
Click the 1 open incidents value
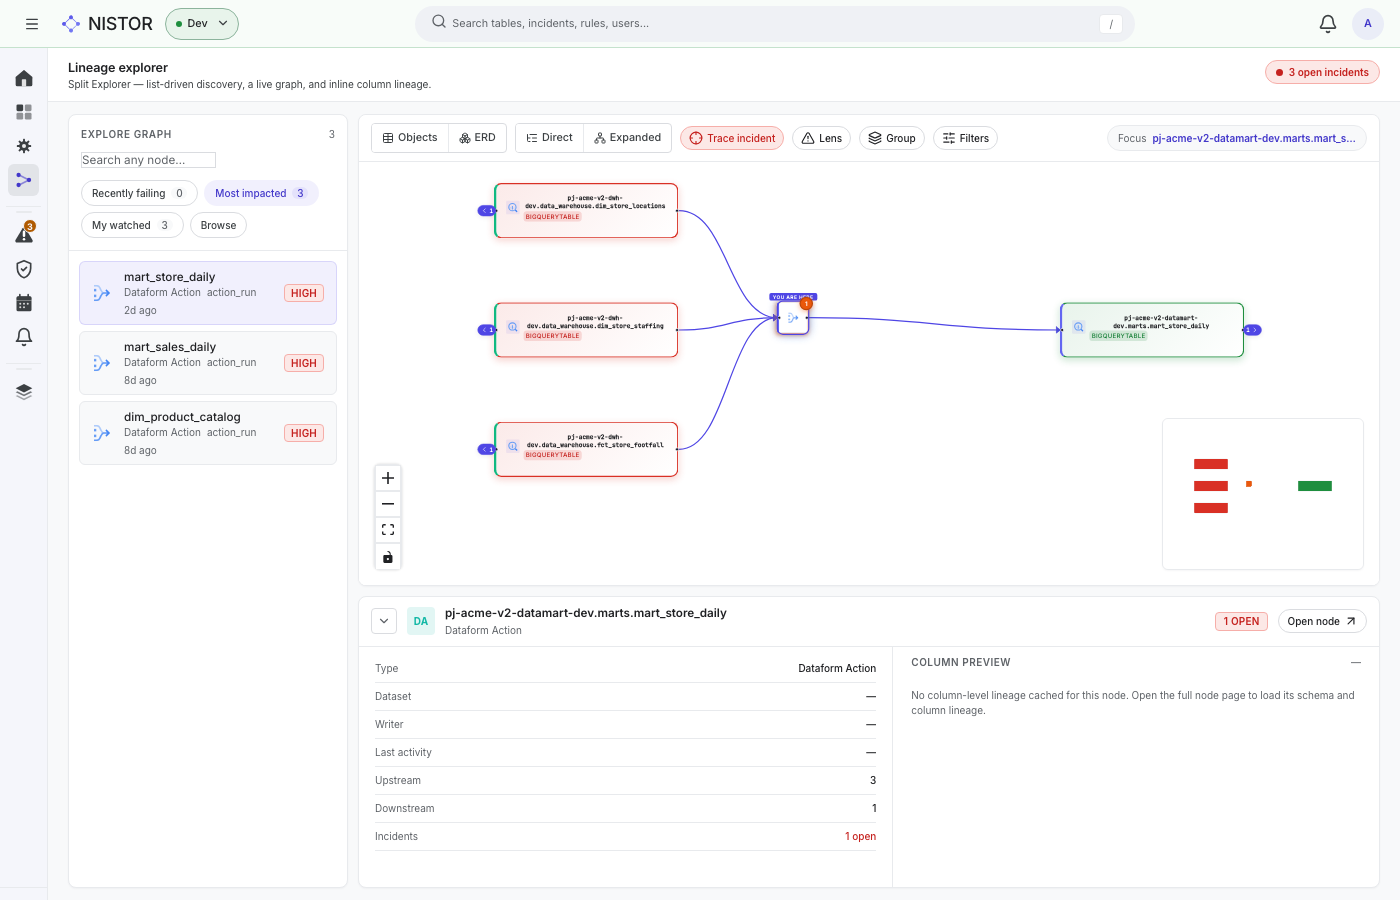pyautogui.click(x=860, y=836)
